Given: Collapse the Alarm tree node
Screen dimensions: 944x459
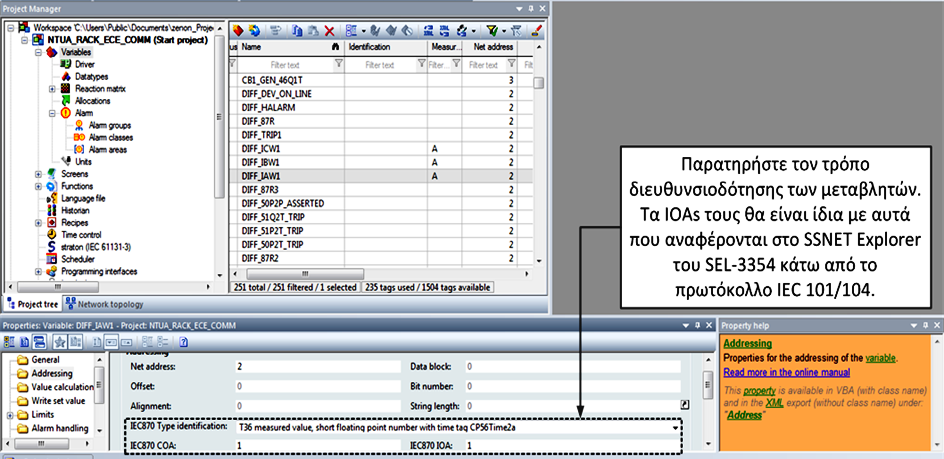Looking at the screenshot, I should pyautogui.click(x=52, y=113).
